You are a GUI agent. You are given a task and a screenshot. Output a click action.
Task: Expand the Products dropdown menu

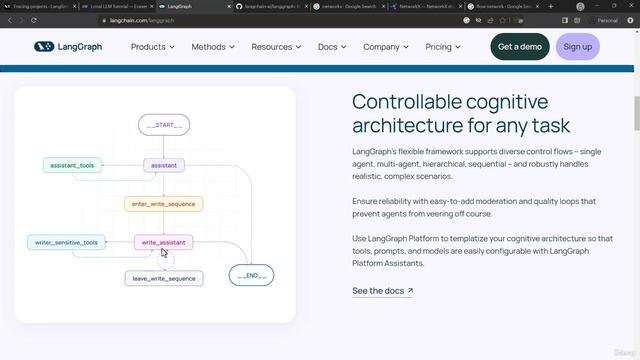point(153,47)
